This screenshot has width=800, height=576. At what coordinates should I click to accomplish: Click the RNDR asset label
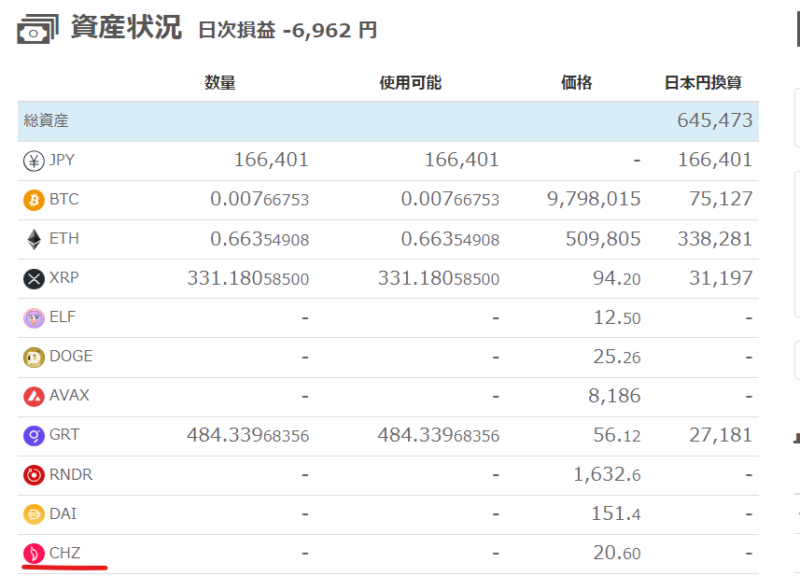71,474
